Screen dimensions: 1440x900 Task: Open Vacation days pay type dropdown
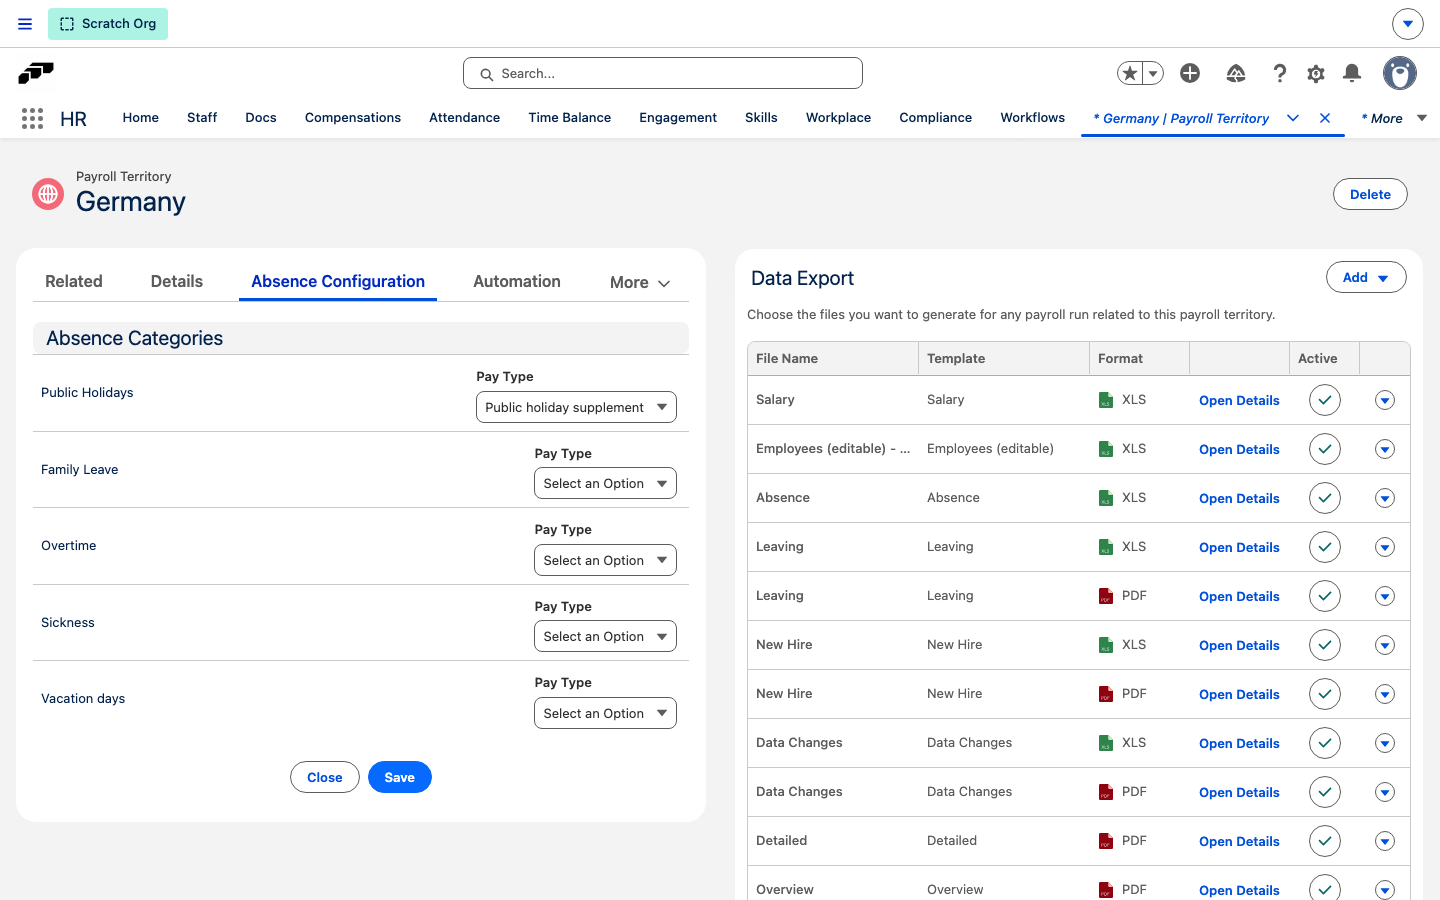605,713
